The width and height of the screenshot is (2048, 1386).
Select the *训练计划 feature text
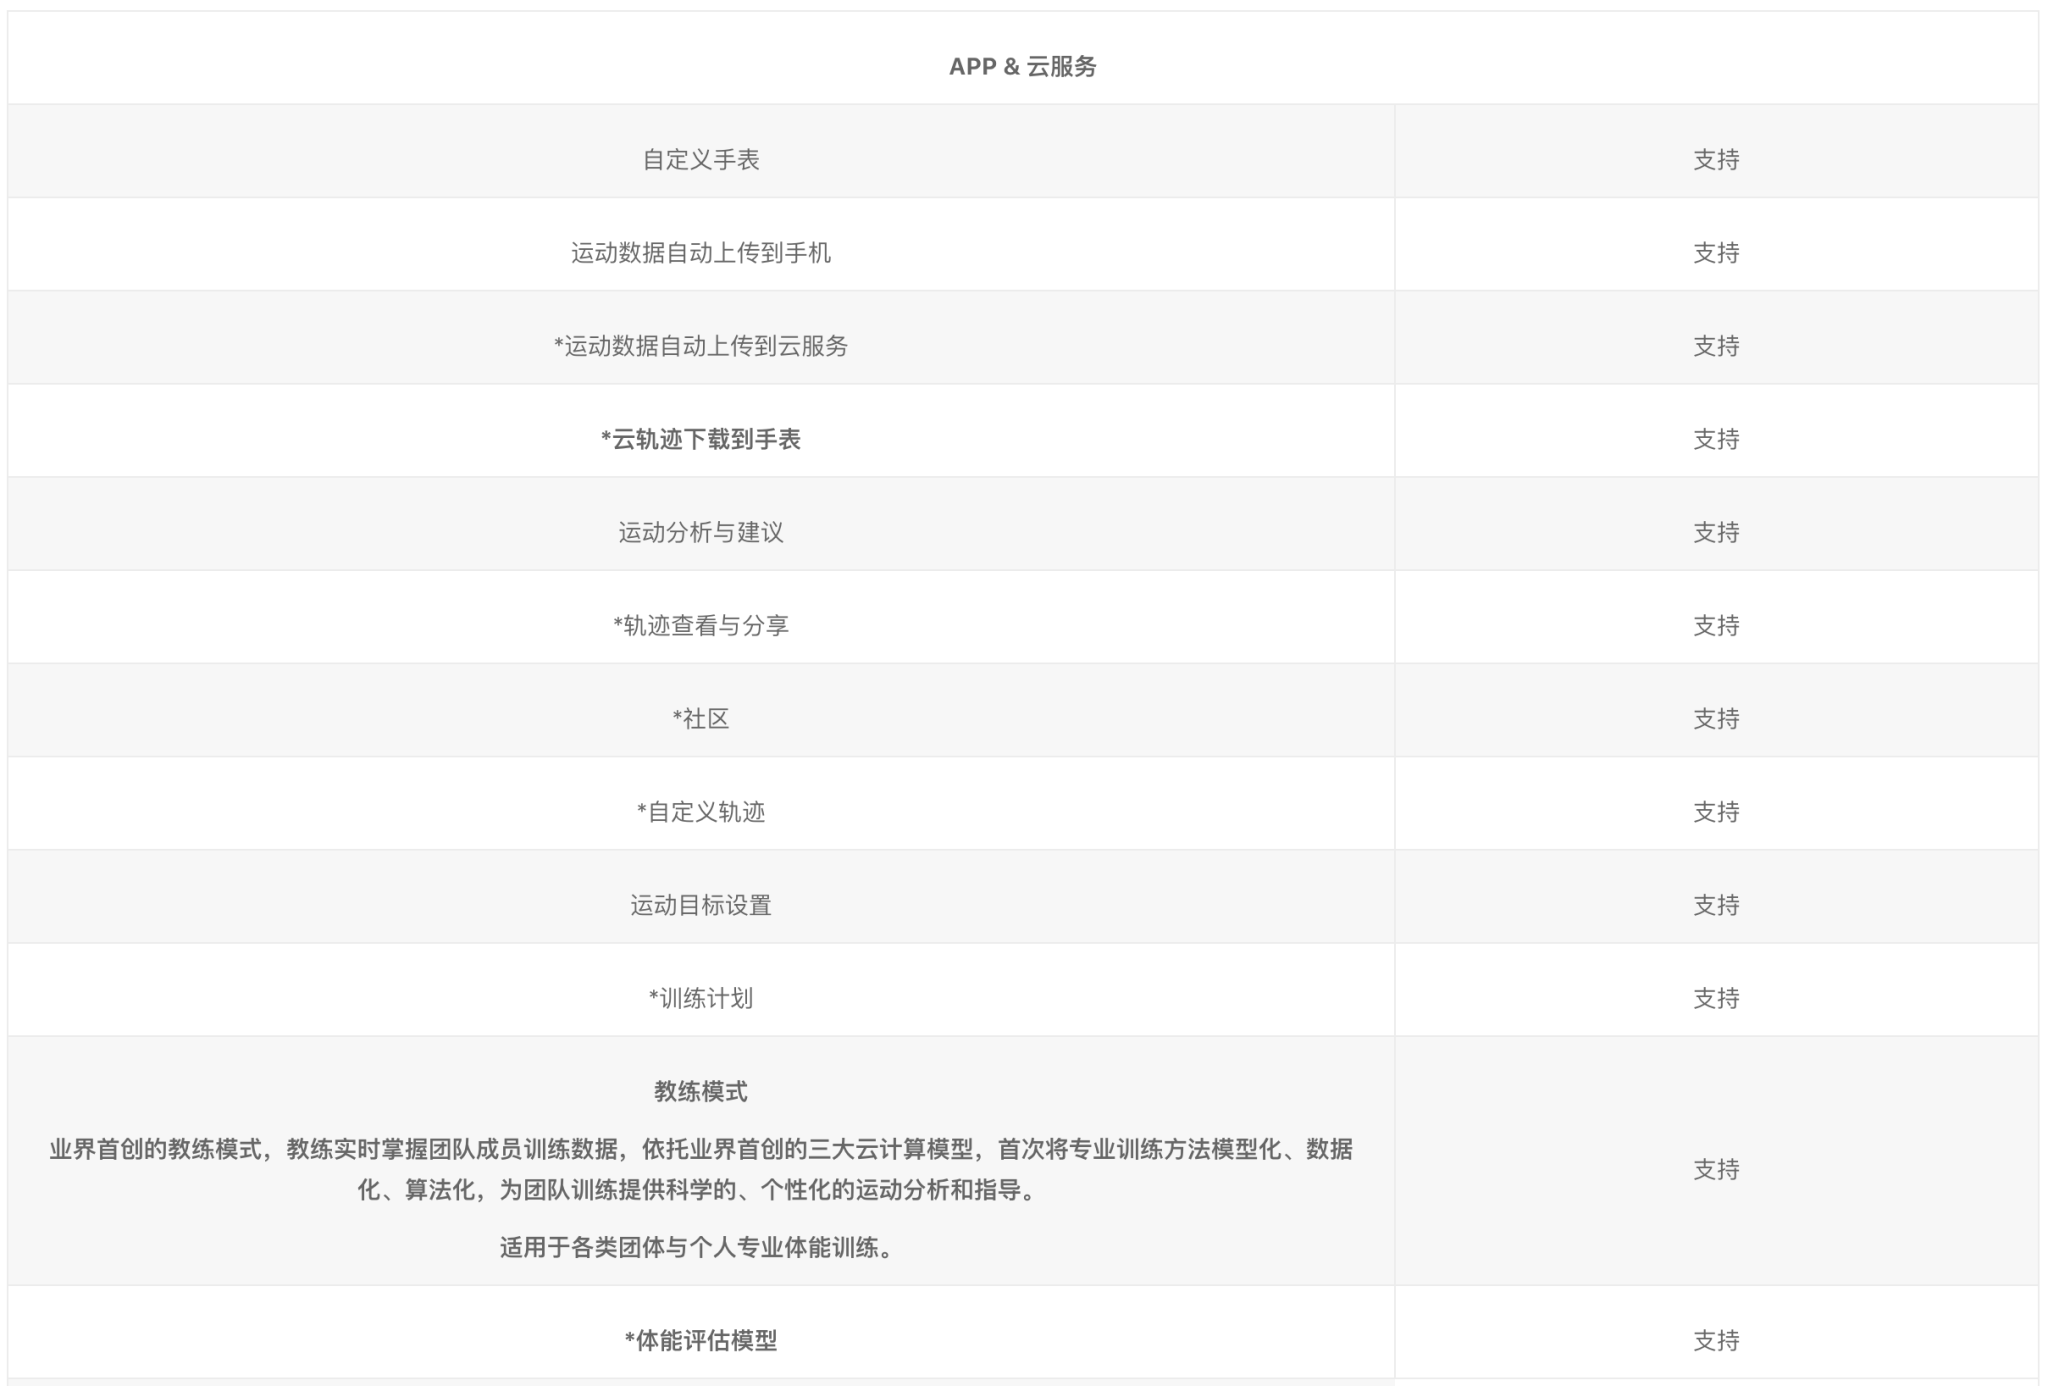click(x=700, y=998)
